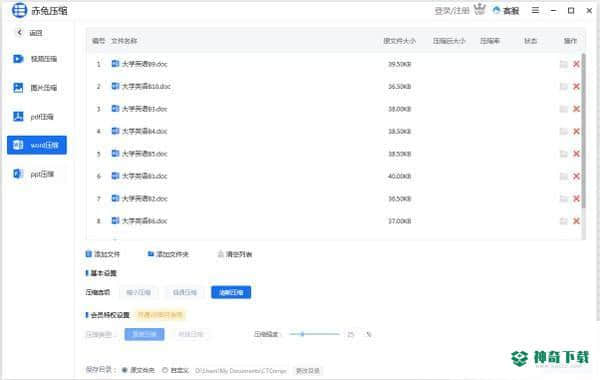Image resolution: width=600 pixels, height=380 pixels.
Task: Delete row 2 file with red X
Action: click(x=576, y=86)
